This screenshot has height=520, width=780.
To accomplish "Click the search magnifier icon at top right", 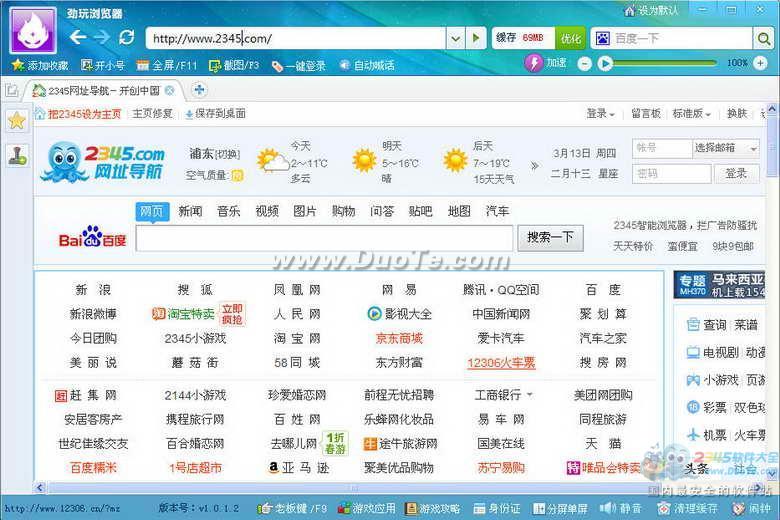I will point(764,38).
